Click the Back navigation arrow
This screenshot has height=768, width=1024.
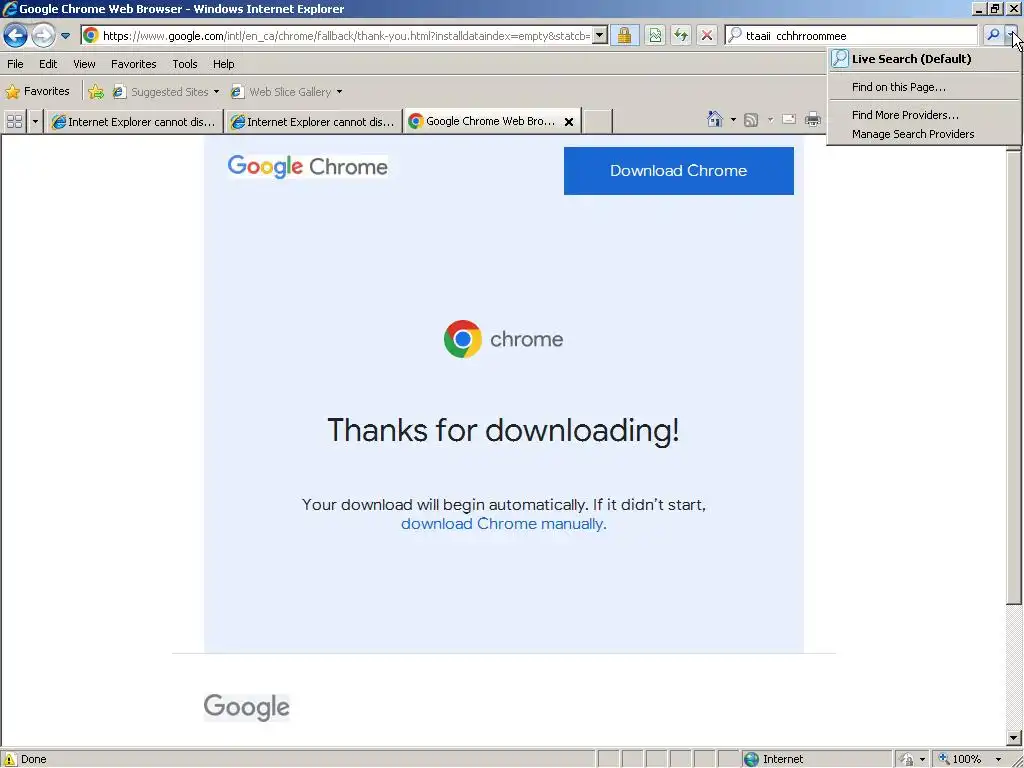[x=15, y=35]
